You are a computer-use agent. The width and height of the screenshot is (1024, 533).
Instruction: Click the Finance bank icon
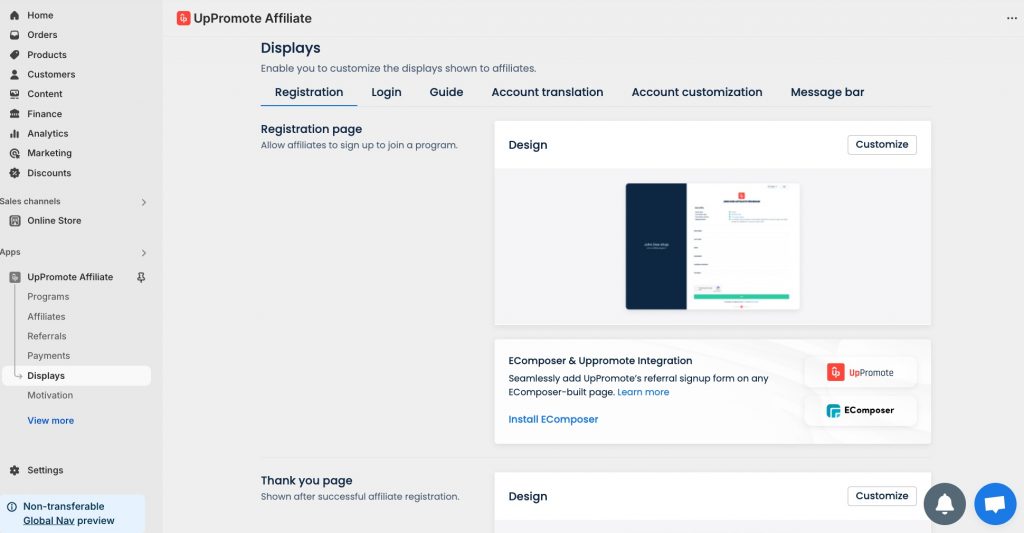[x=14, y=114]
